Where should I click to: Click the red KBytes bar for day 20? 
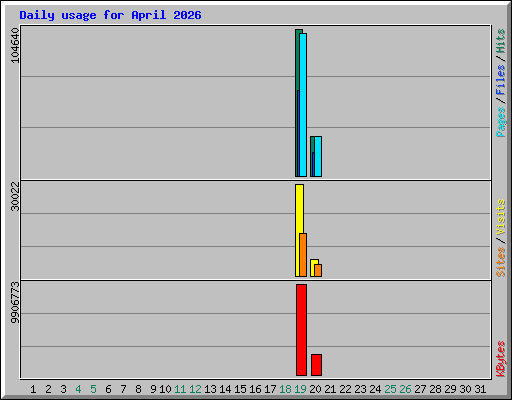[316, 365]
